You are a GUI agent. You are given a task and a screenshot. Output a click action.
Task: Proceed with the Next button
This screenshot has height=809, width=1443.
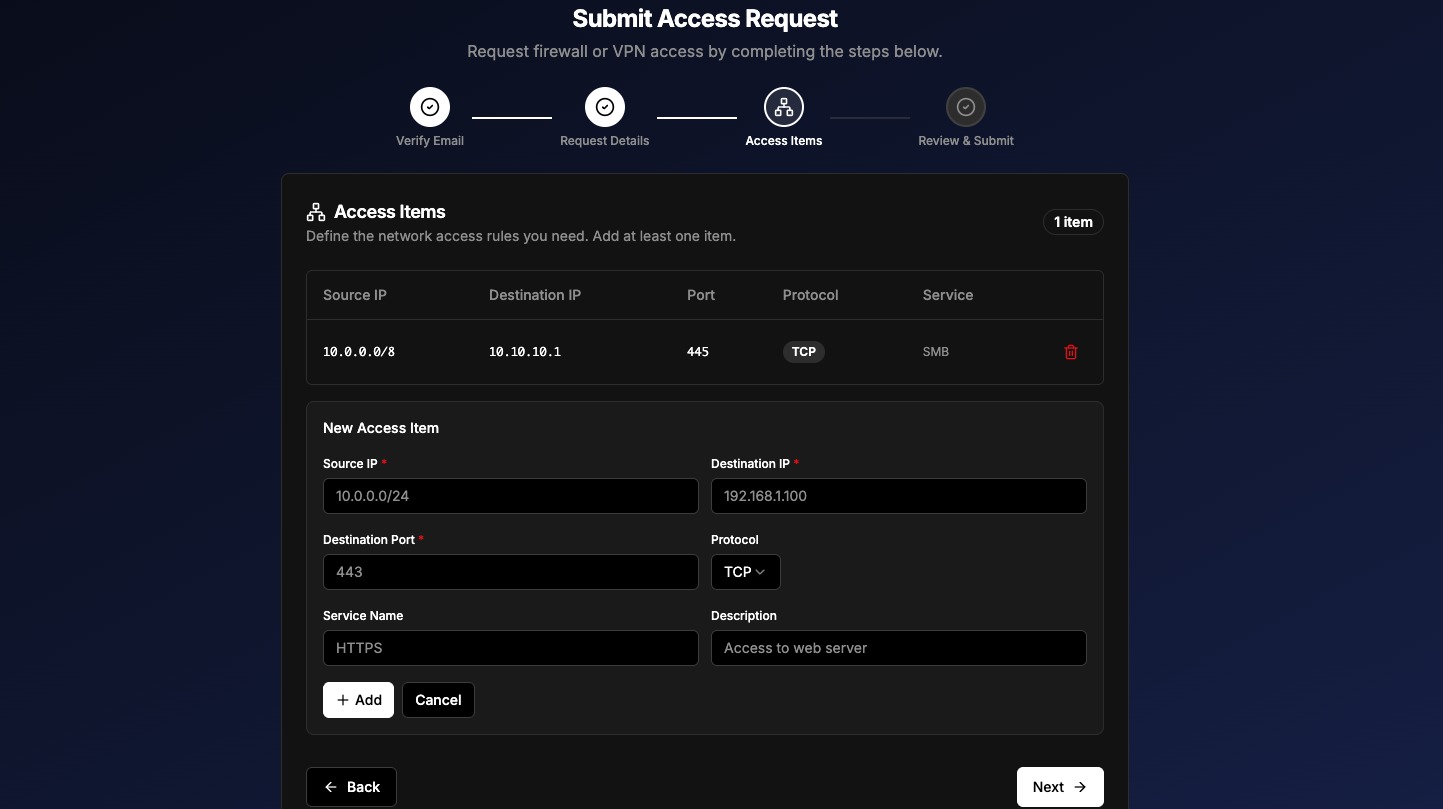point(1060,787)
